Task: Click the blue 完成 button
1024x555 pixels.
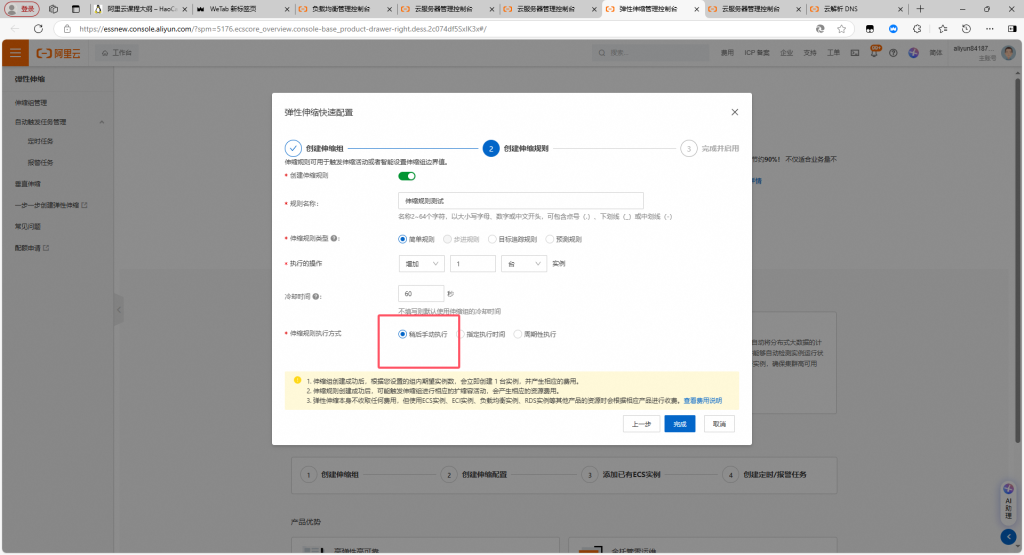Action: tap(679, 424)
